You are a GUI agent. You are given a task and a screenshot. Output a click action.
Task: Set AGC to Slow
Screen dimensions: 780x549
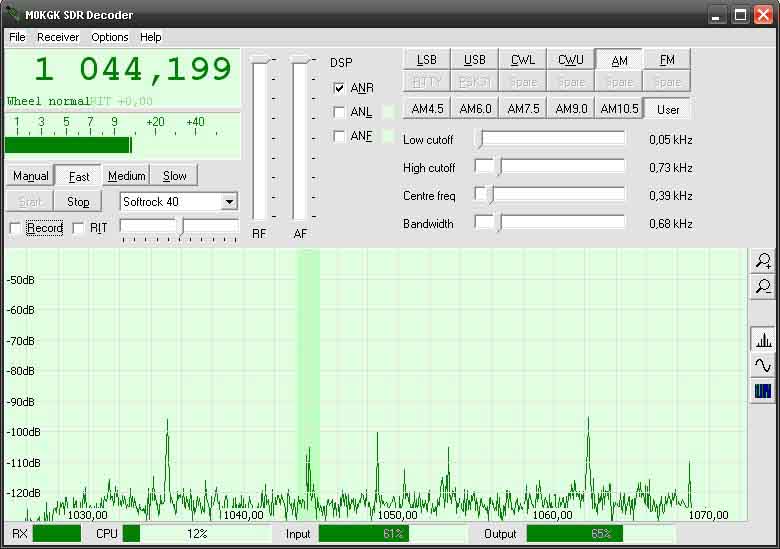174,176
